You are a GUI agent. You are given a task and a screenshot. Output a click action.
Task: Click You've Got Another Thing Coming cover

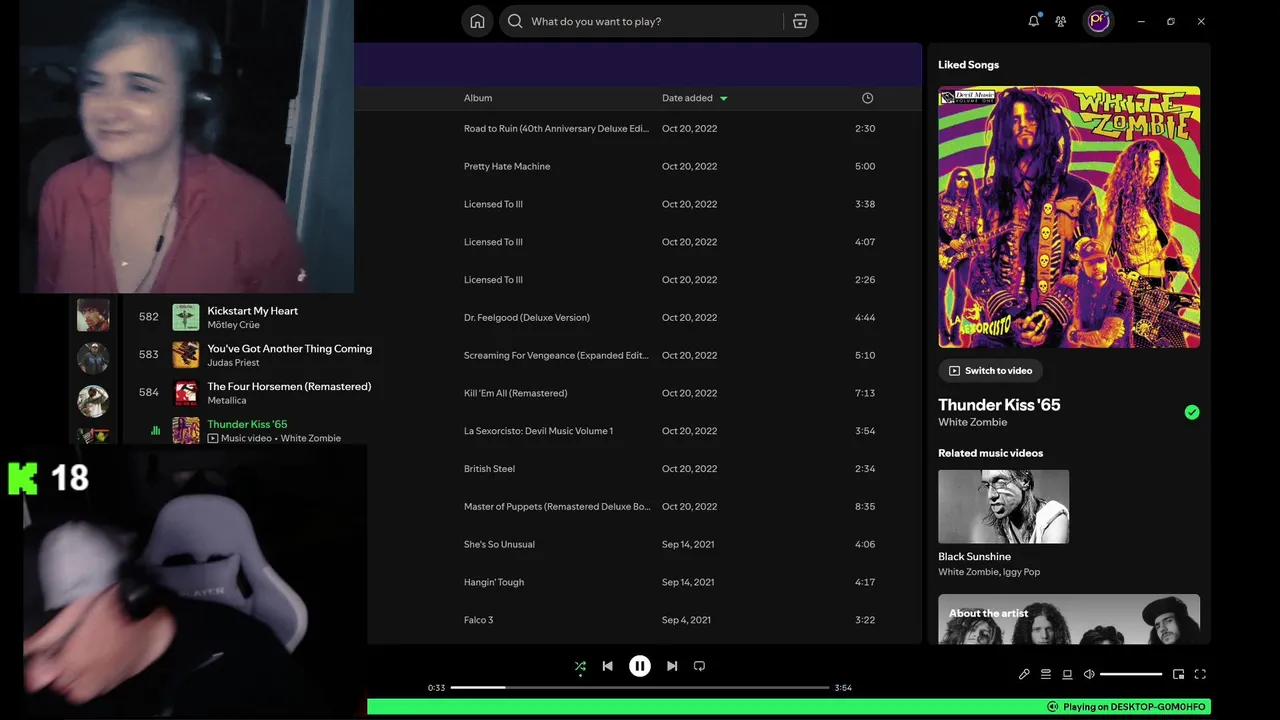tap(185, 355)
